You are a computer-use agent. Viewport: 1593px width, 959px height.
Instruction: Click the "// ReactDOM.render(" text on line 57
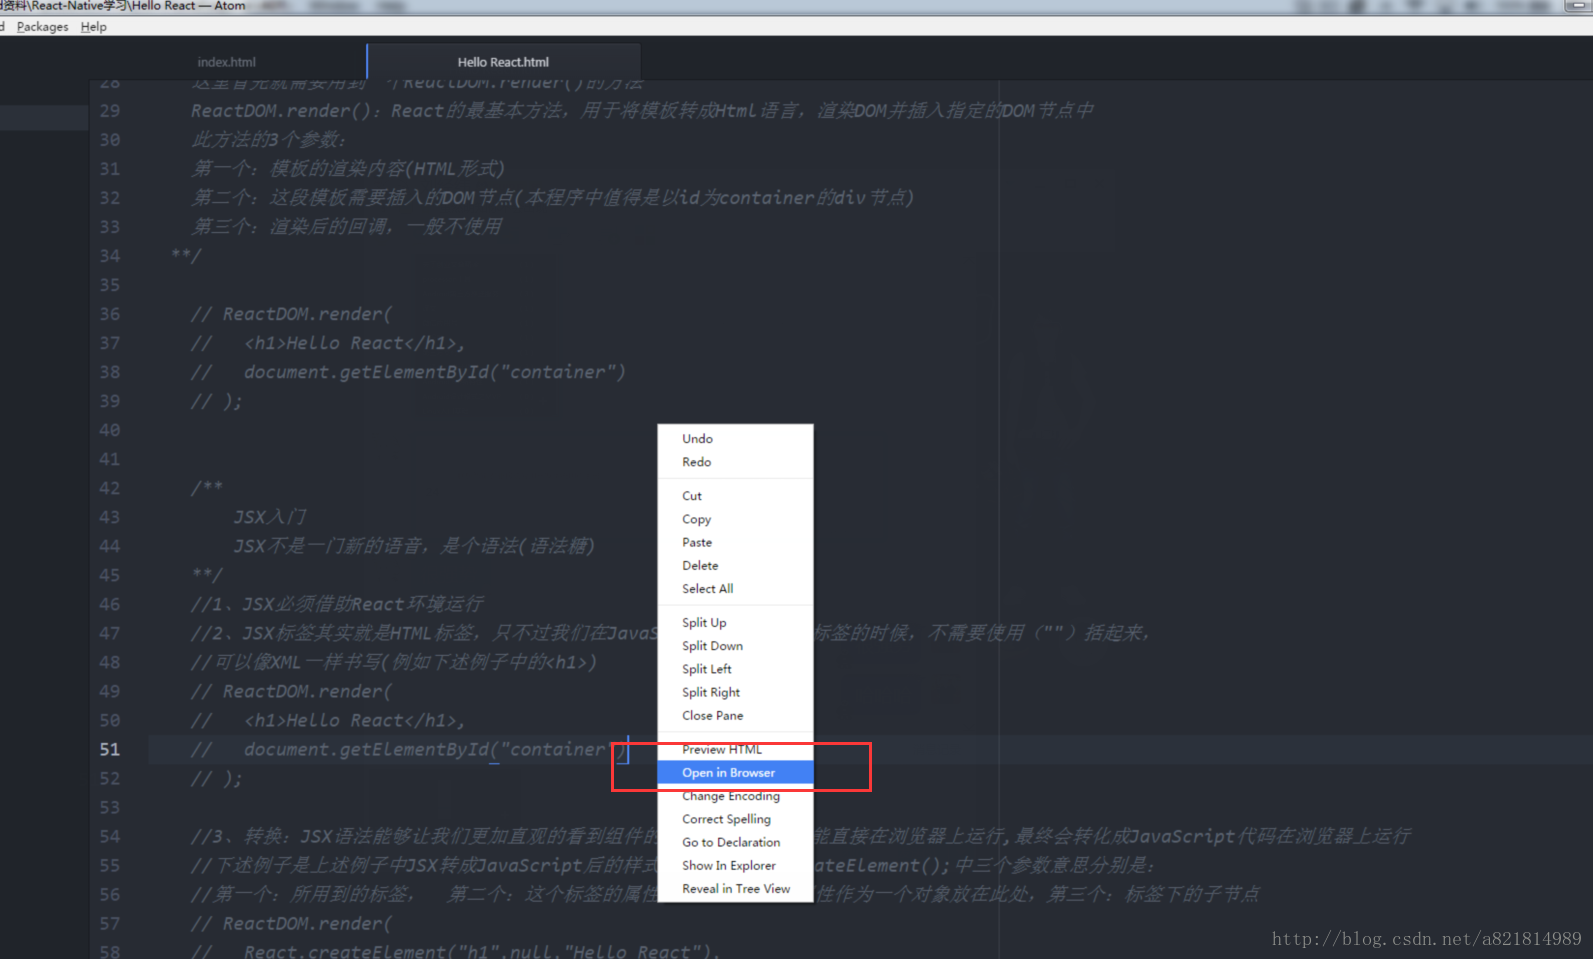(x=292, y=923)
